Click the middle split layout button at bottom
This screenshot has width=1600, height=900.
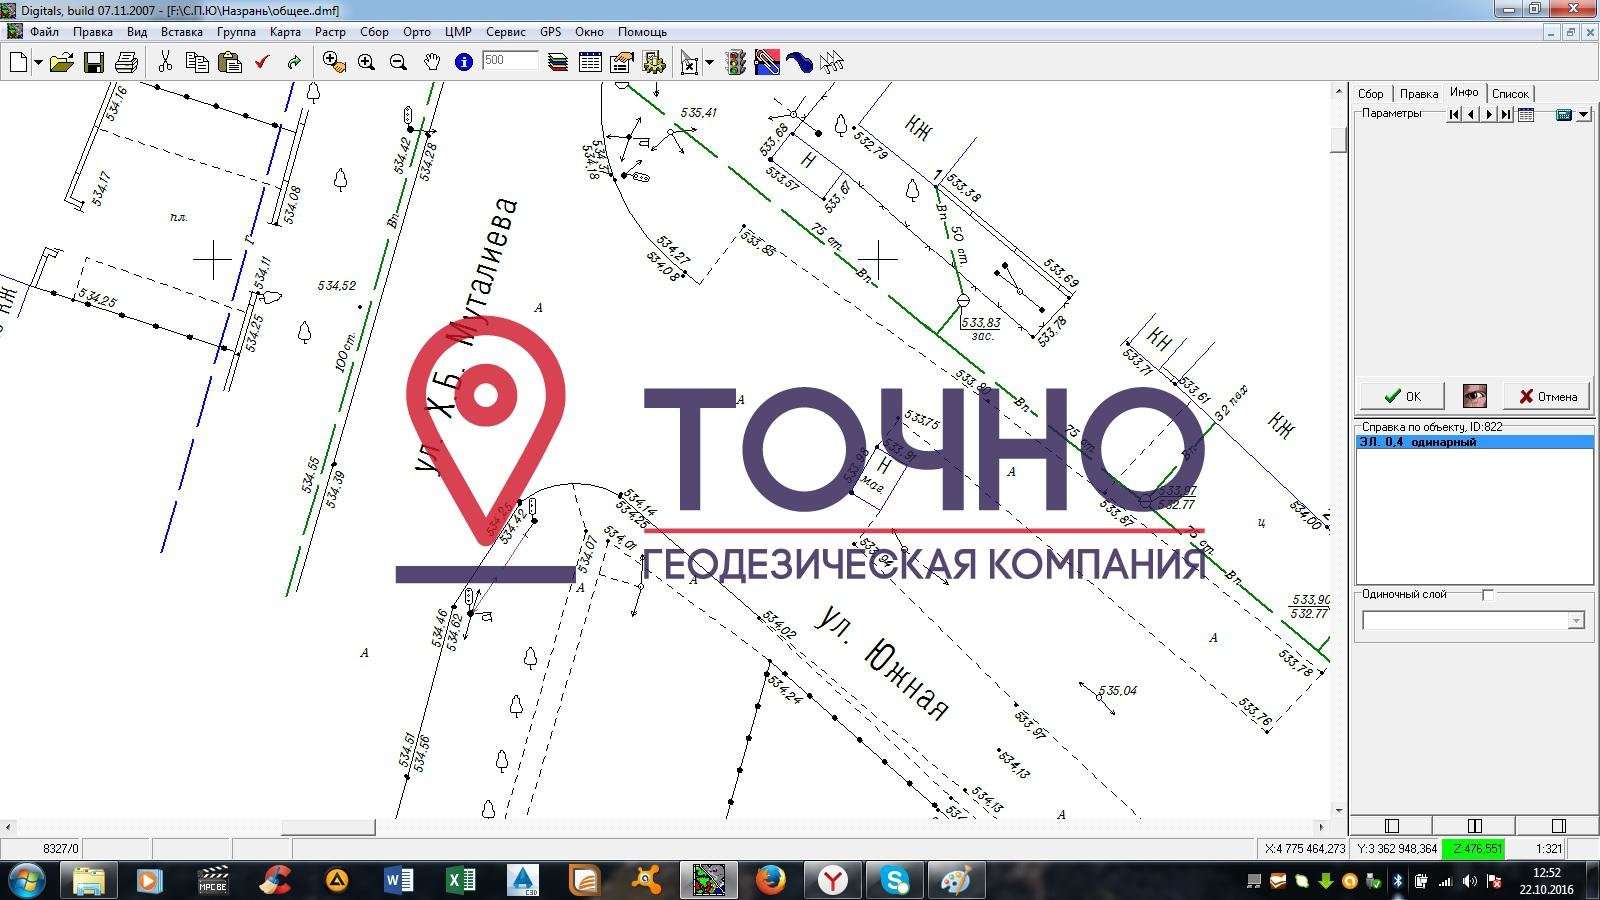click(x=1474, y=826)
